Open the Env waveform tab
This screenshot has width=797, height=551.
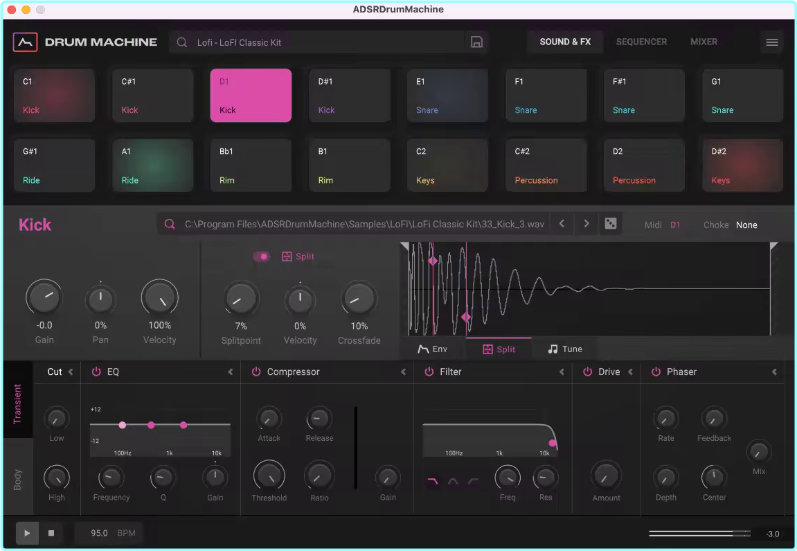433,349
